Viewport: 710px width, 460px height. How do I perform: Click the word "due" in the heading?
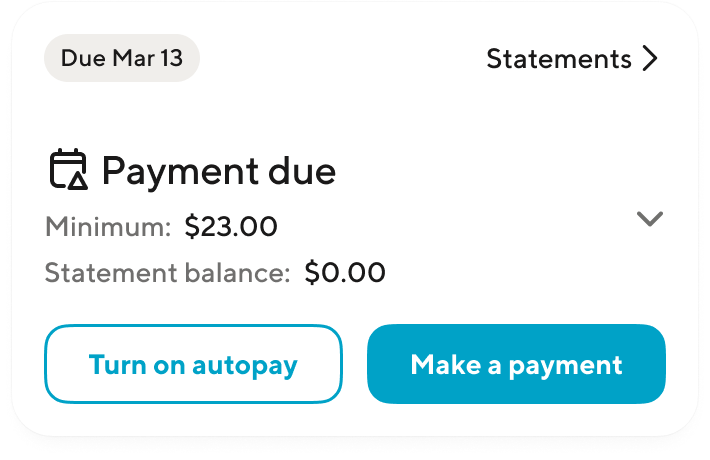coord(300,172)
